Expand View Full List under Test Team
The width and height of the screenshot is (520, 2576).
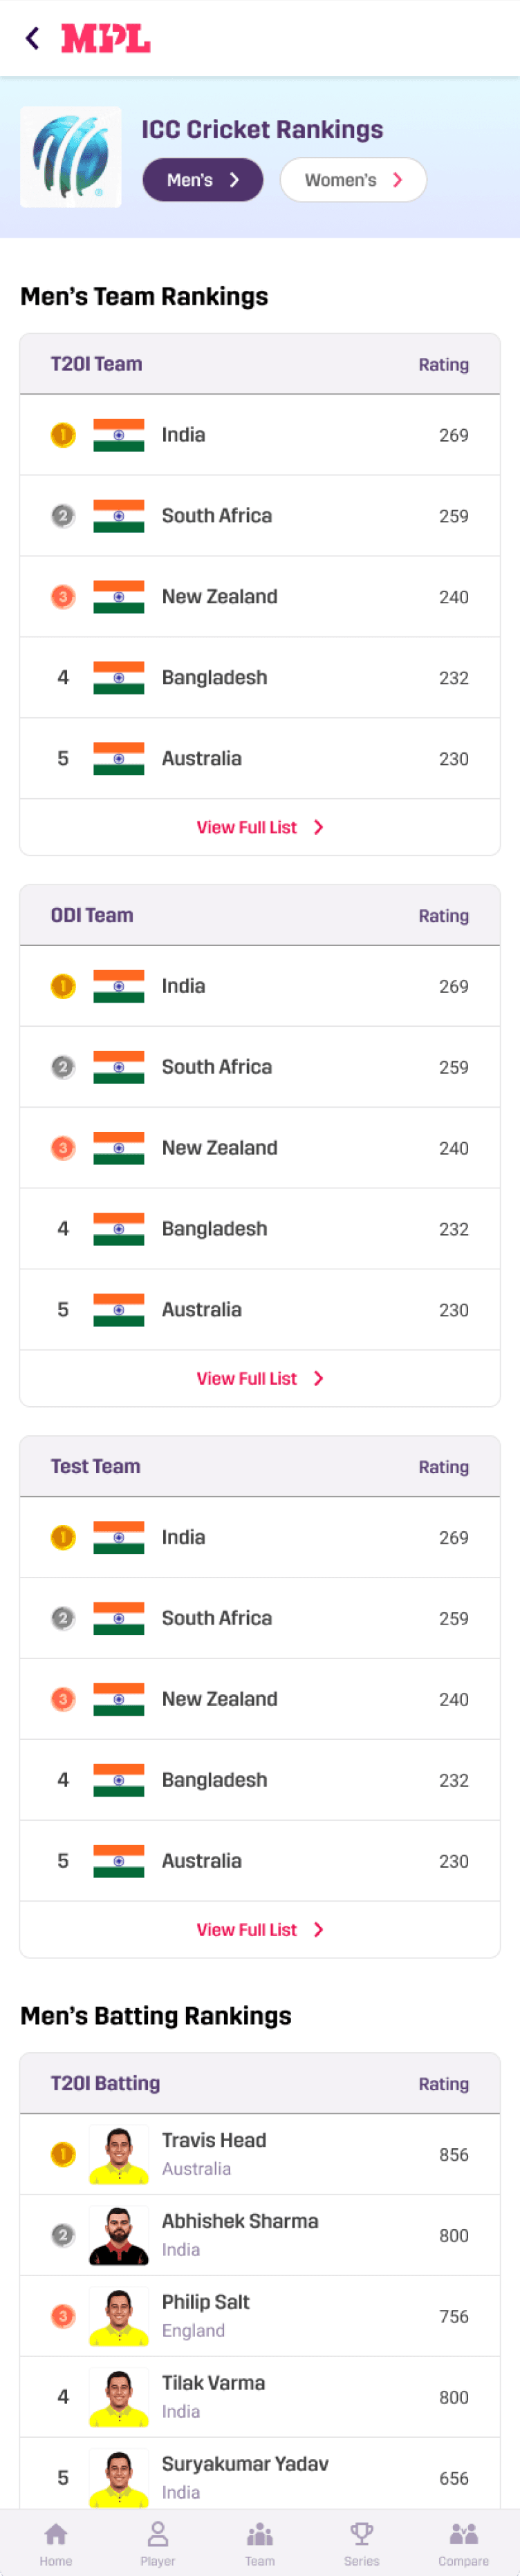coord(259,1929)
